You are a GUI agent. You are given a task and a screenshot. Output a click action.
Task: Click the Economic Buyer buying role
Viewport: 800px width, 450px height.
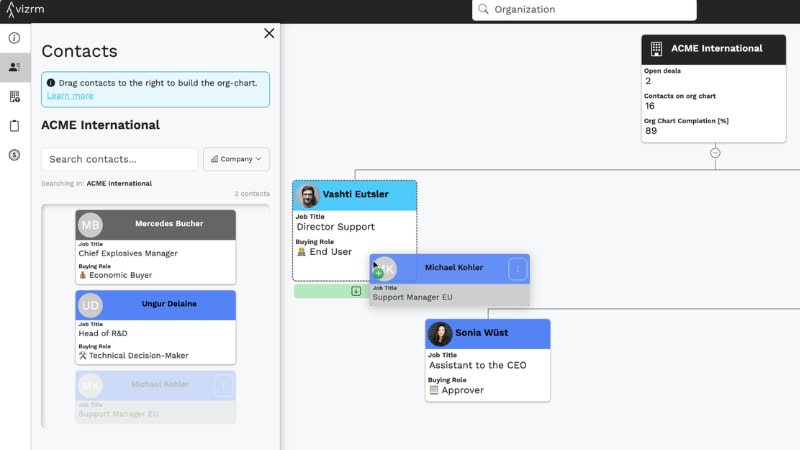(x=115, y=275)
